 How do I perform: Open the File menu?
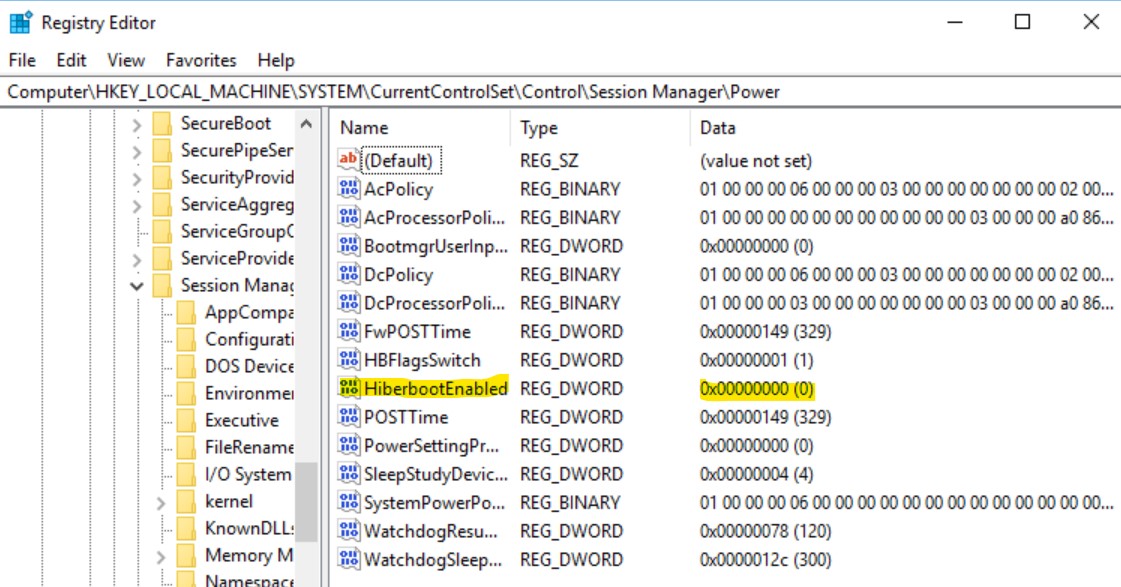coord(22,60)
